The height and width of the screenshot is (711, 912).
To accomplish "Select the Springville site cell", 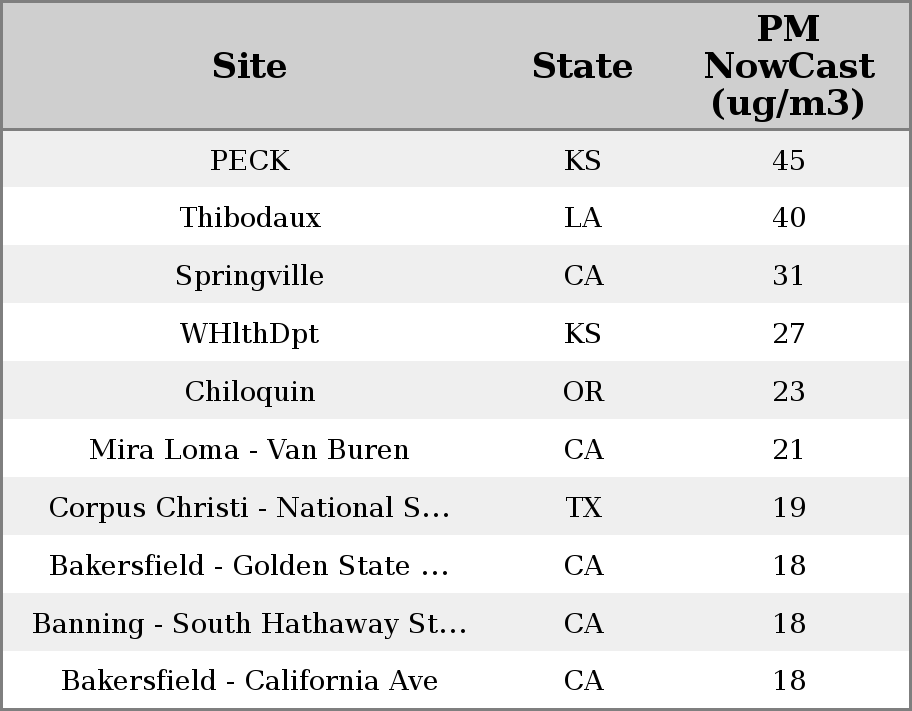I will tap(250, 276).
